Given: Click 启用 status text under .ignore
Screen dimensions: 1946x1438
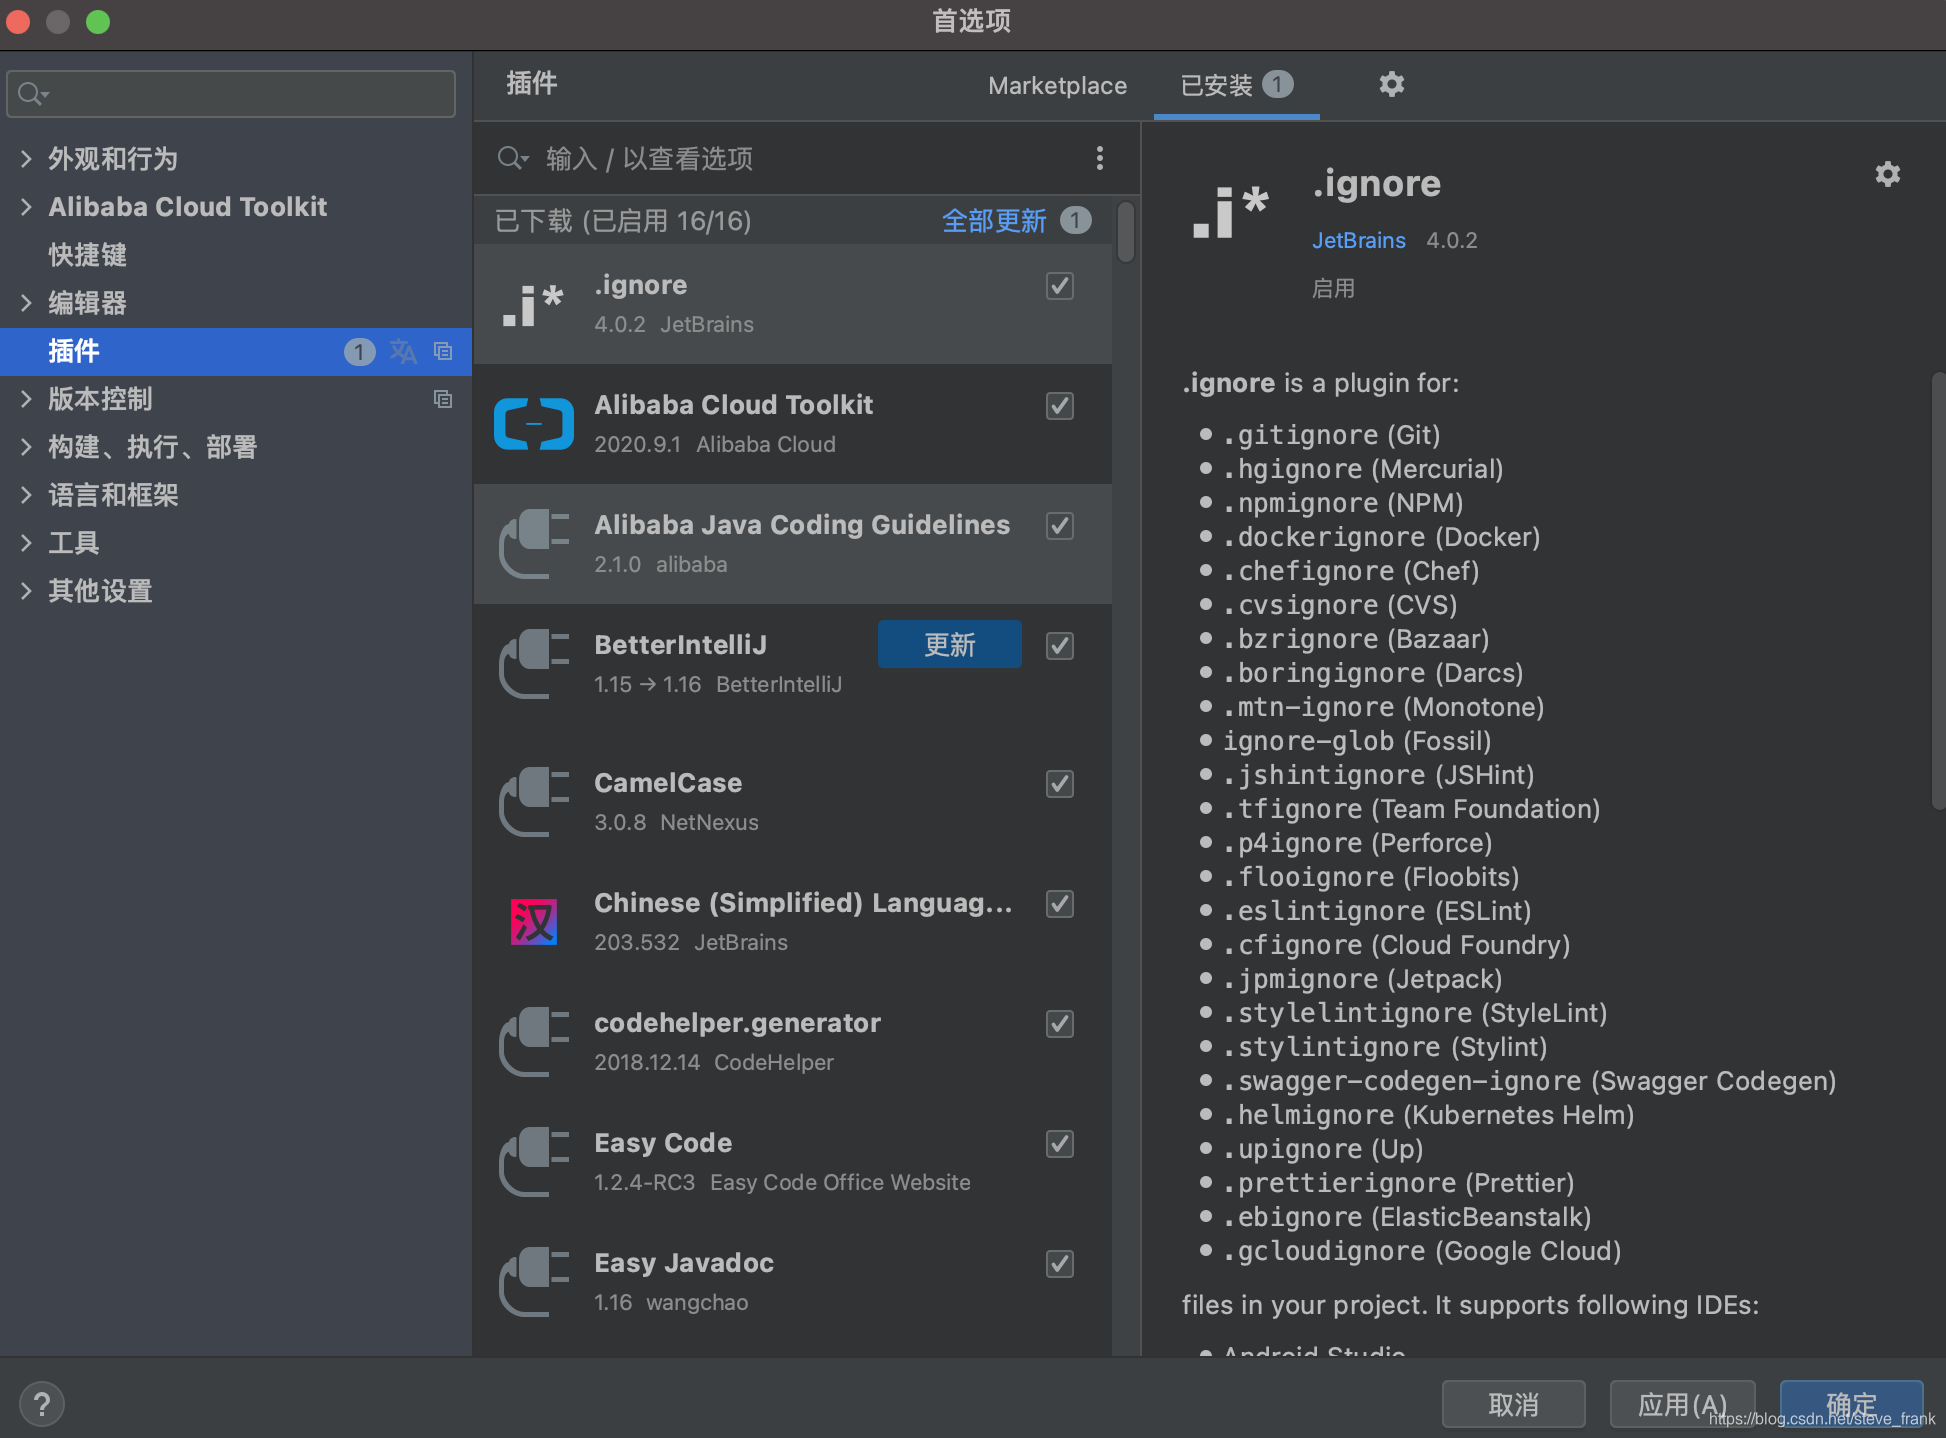Looking at the screenshot, I should (x=1333, y=288).
